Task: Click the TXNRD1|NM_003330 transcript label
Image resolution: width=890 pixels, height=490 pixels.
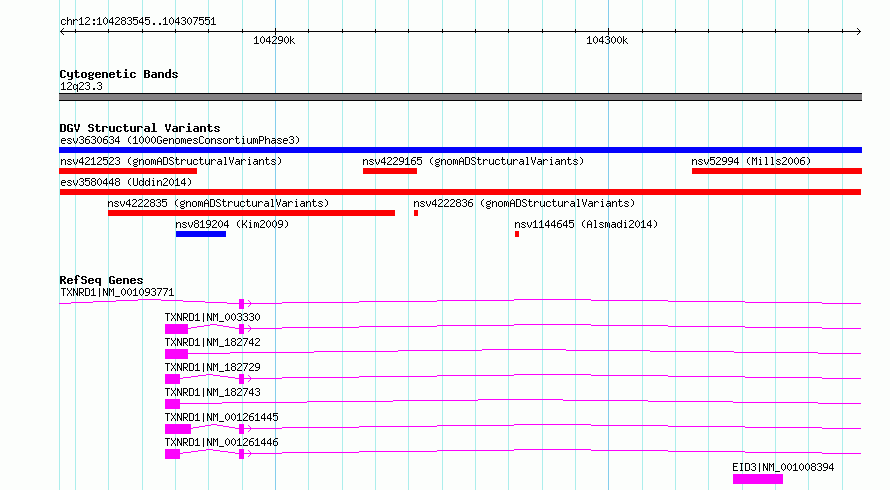Action: (212, 317)
